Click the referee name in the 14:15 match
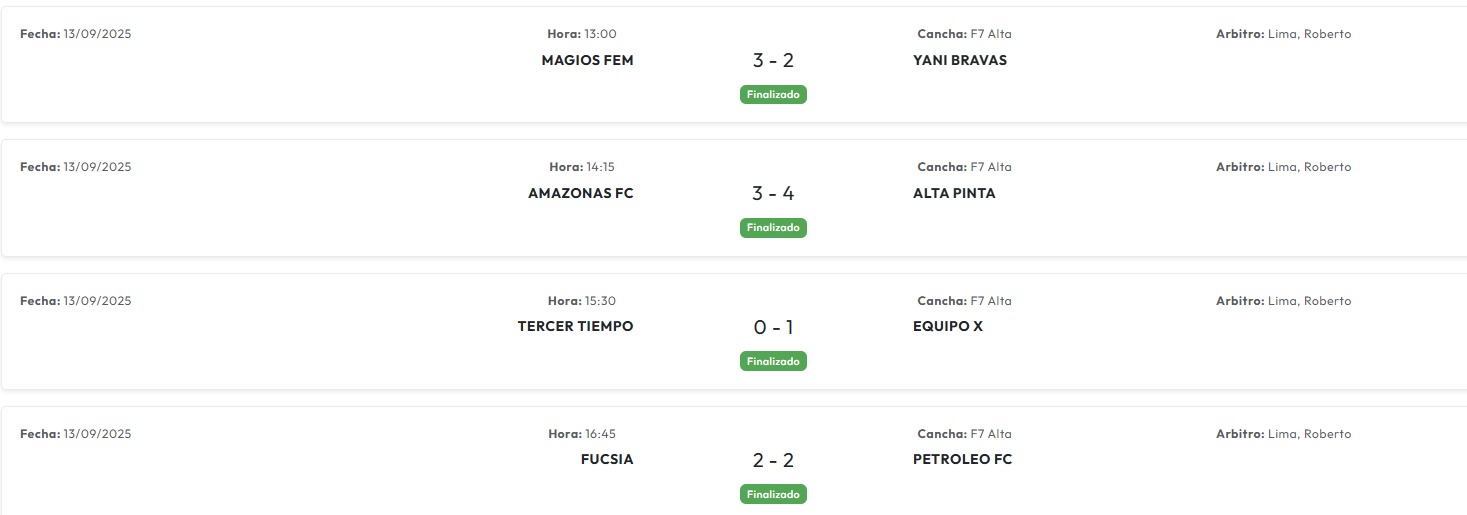The height and width of the screenshot is (515, 1467). coord(1309,167)
